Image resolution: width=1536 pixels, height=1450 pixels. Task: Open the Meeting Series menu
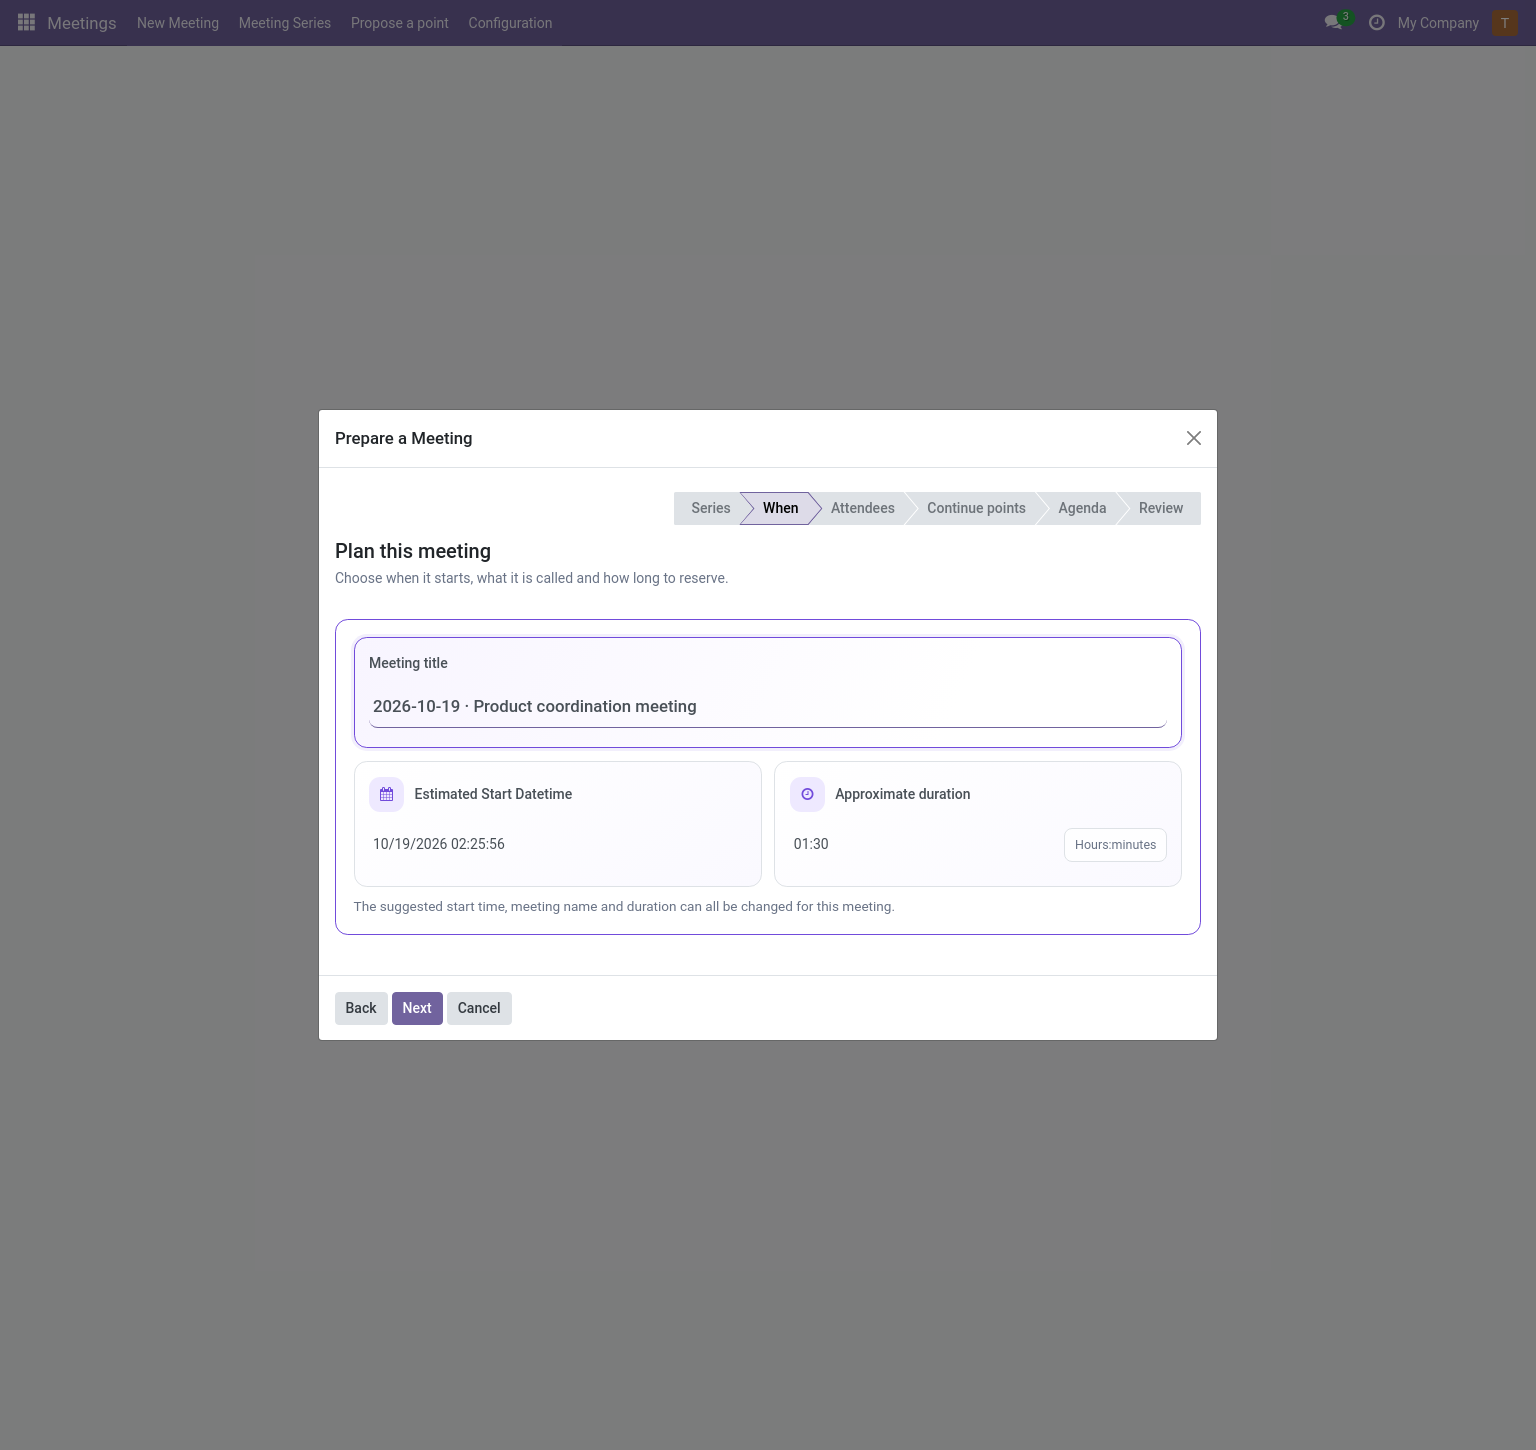tap(285, 23)
